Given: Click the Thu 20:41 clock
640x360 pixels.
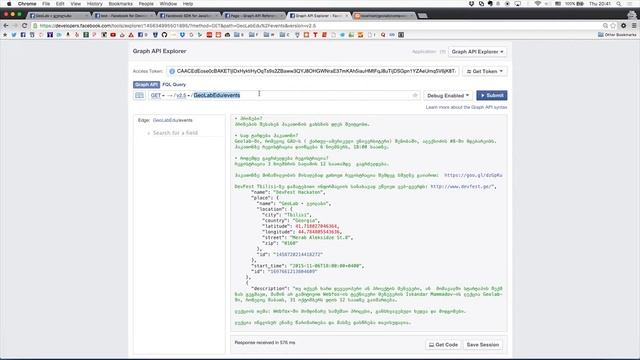Looking at the screenshot, I should (600, 4).
